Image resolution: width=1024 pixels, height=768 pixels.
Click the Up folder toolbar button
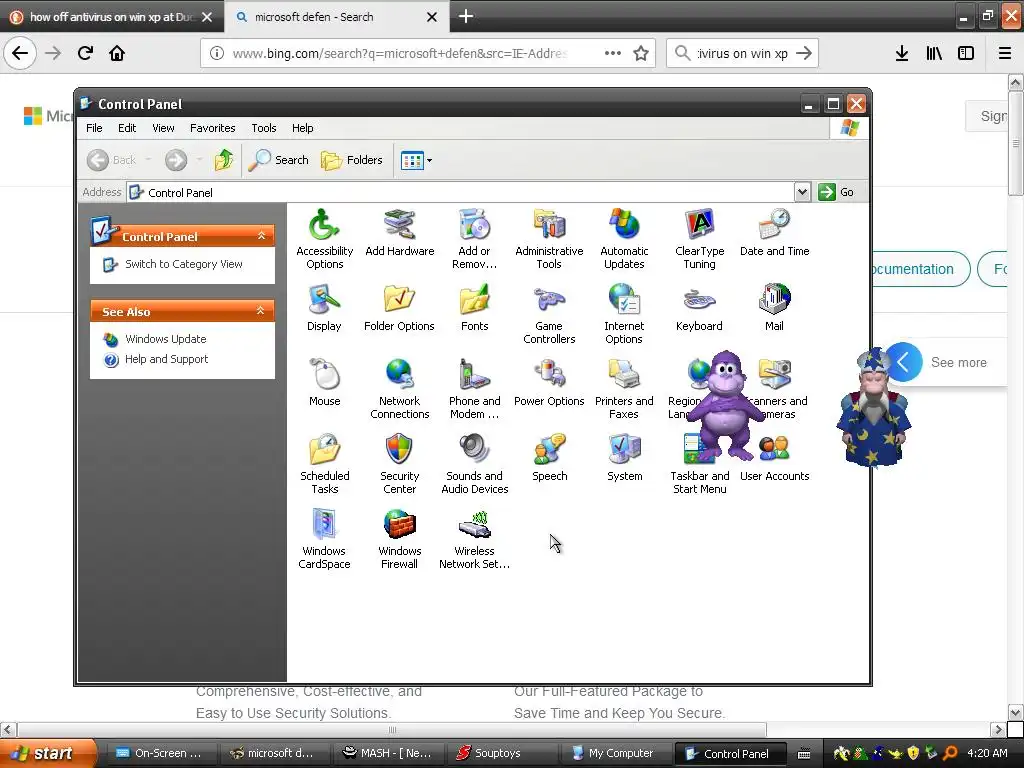tap(224, 159)
